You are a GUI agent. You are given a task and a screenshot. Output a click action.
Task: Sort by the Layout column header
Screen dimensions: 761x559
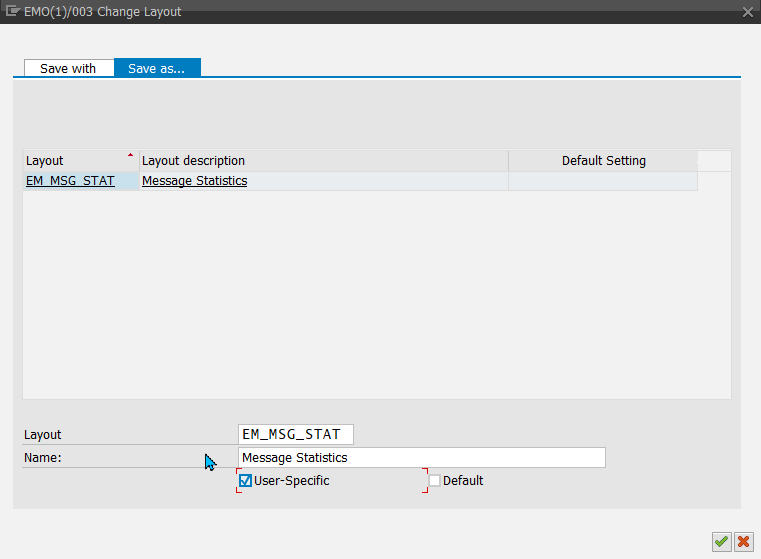(x=81, y=161)
